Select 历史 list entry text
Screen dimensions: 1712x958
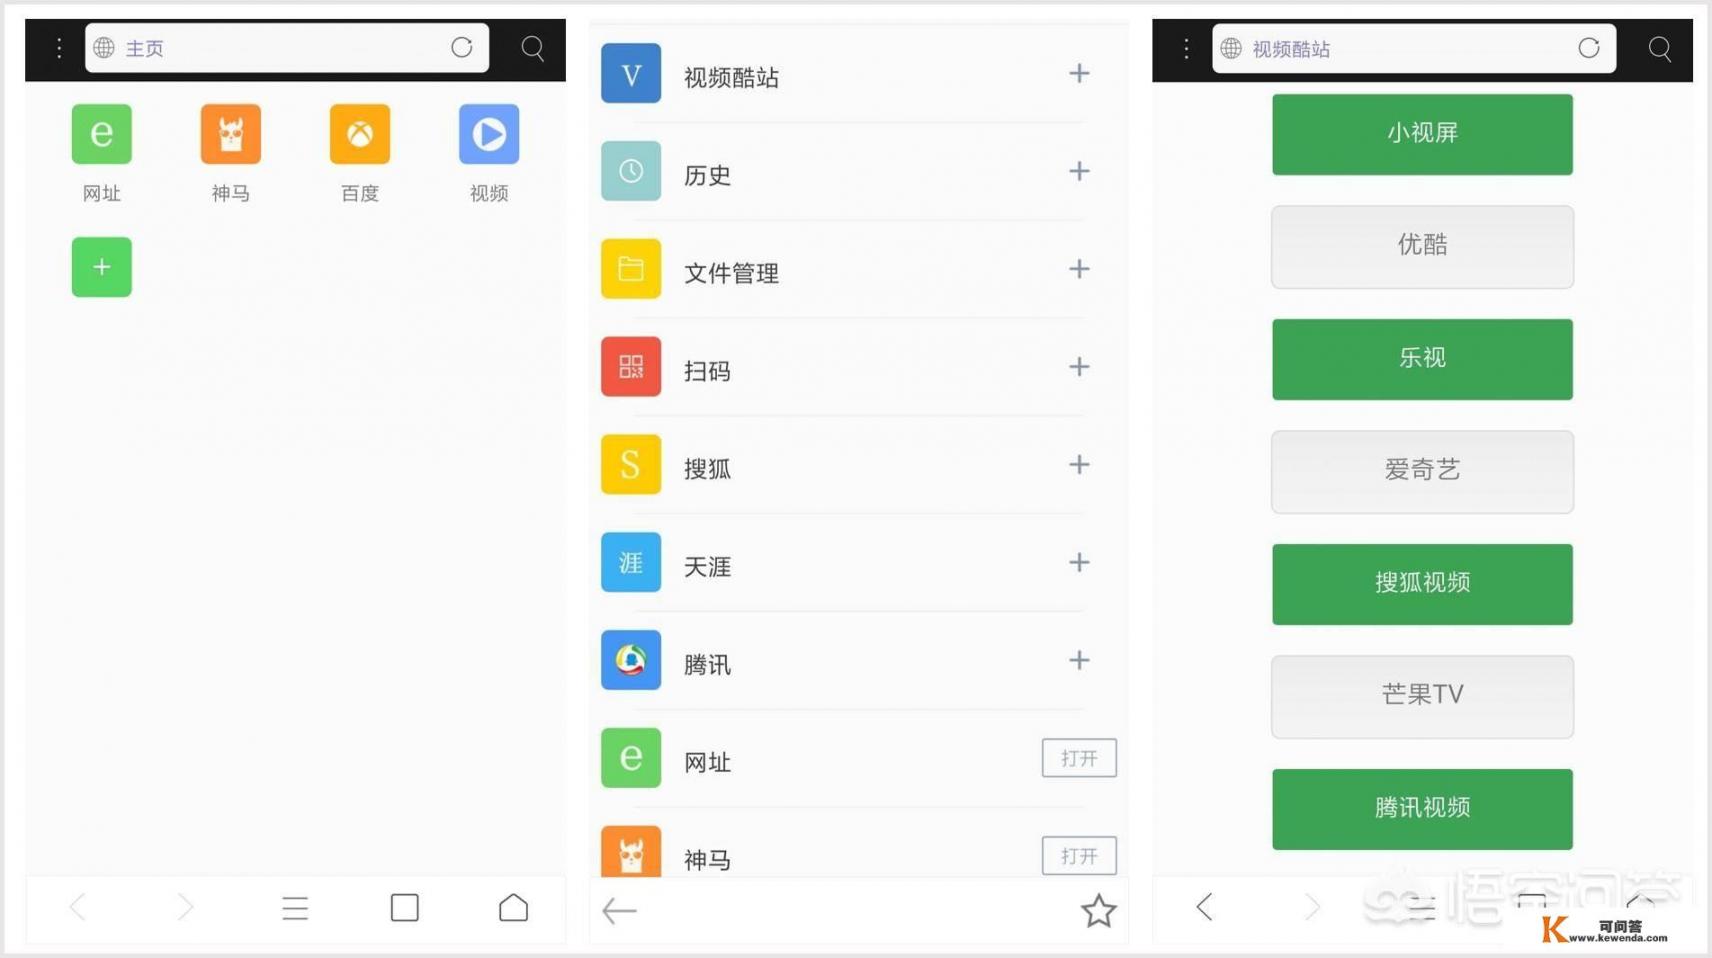(707, 175)
